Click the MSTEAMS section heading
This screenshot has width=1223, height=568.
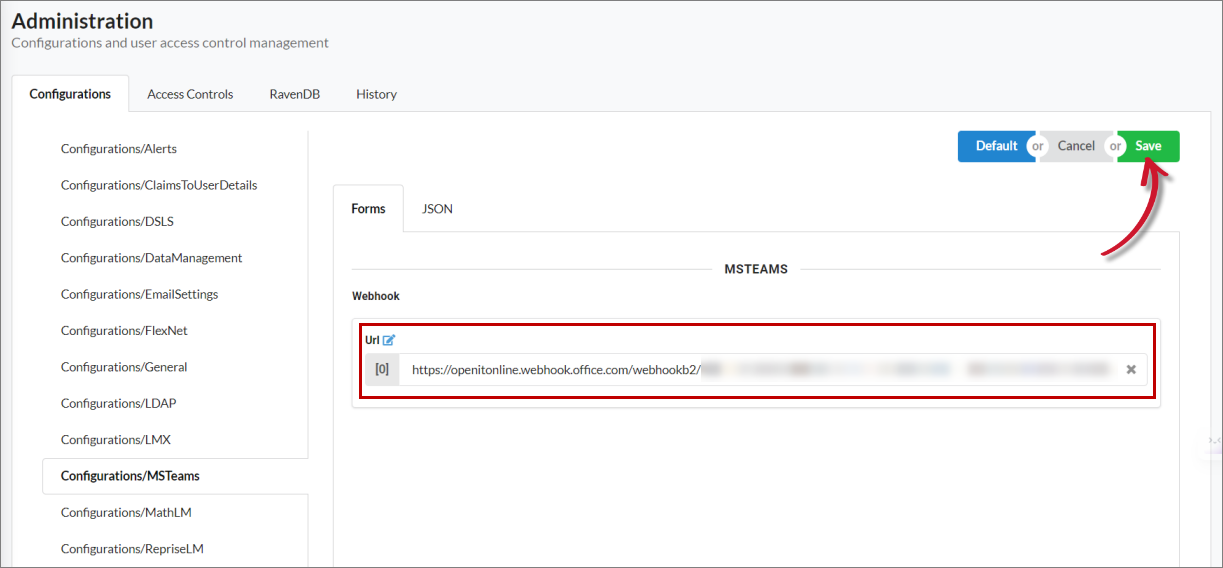tap(756, 269)
